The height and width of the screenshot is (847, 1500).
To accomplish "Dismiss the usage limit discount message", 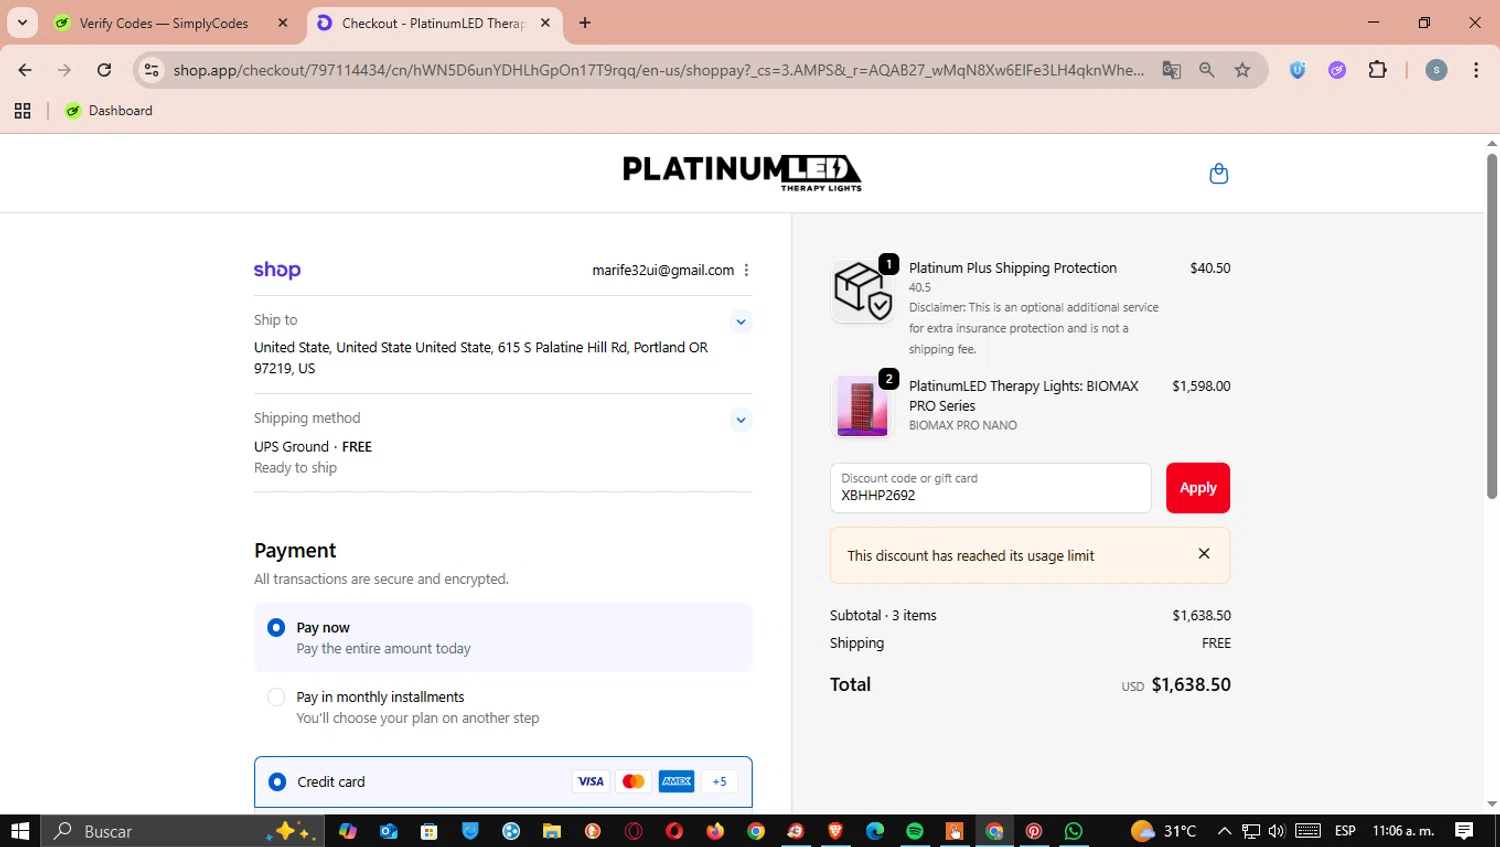I will [x=1204, y=554].
